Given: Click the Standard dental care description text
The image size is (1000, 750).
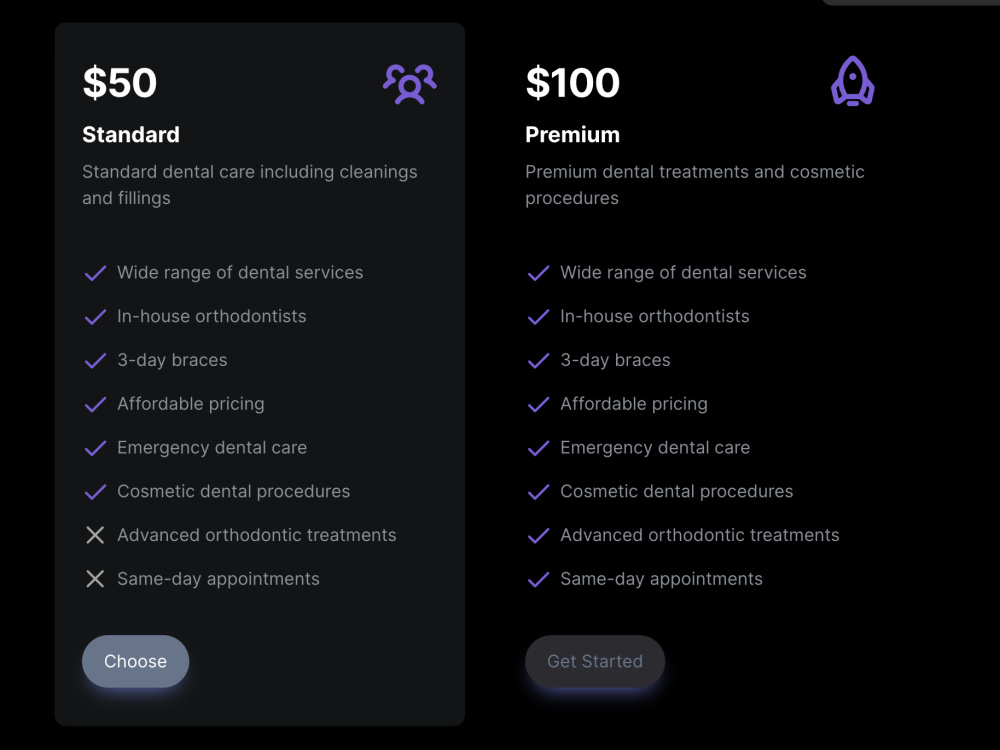Looking at the screenshot, I should coord(250,185).
